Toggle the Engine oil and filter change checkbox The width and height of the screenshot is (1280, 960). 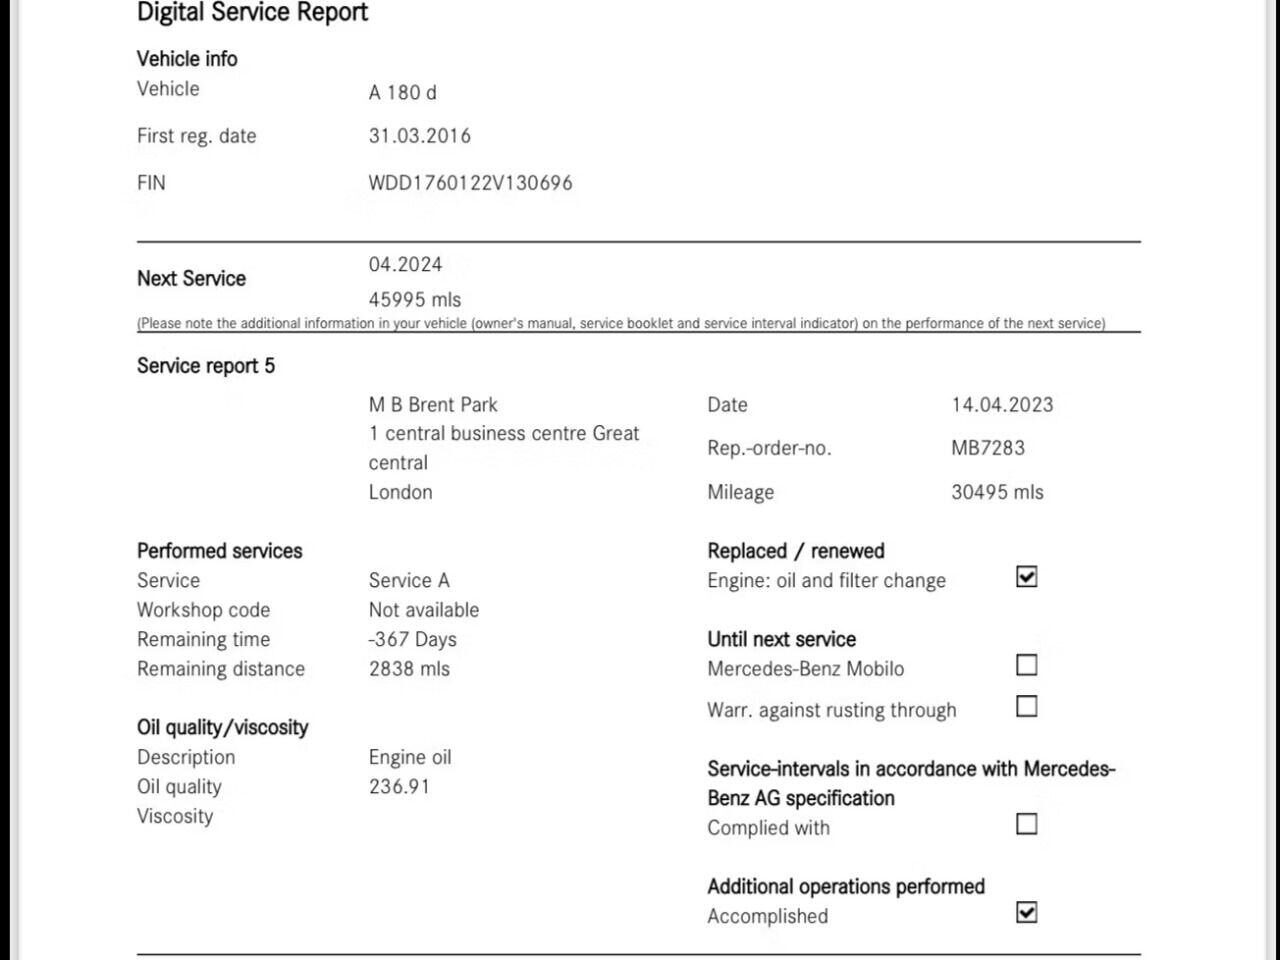[x=1026, y=577]
